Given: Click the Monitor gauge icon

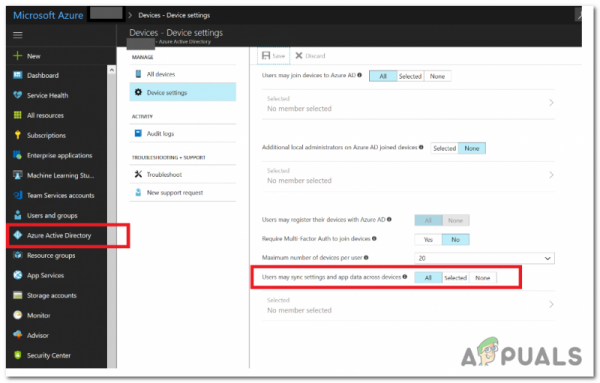Looking at the screenshot, I should point(18,315).
